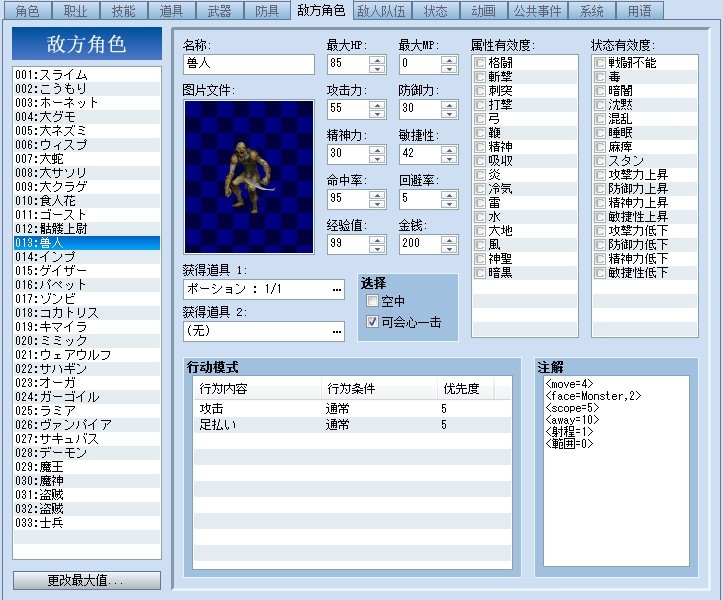723x600 pixels.
Task: Click inside the 注解 notes text box
Action: 616,471
